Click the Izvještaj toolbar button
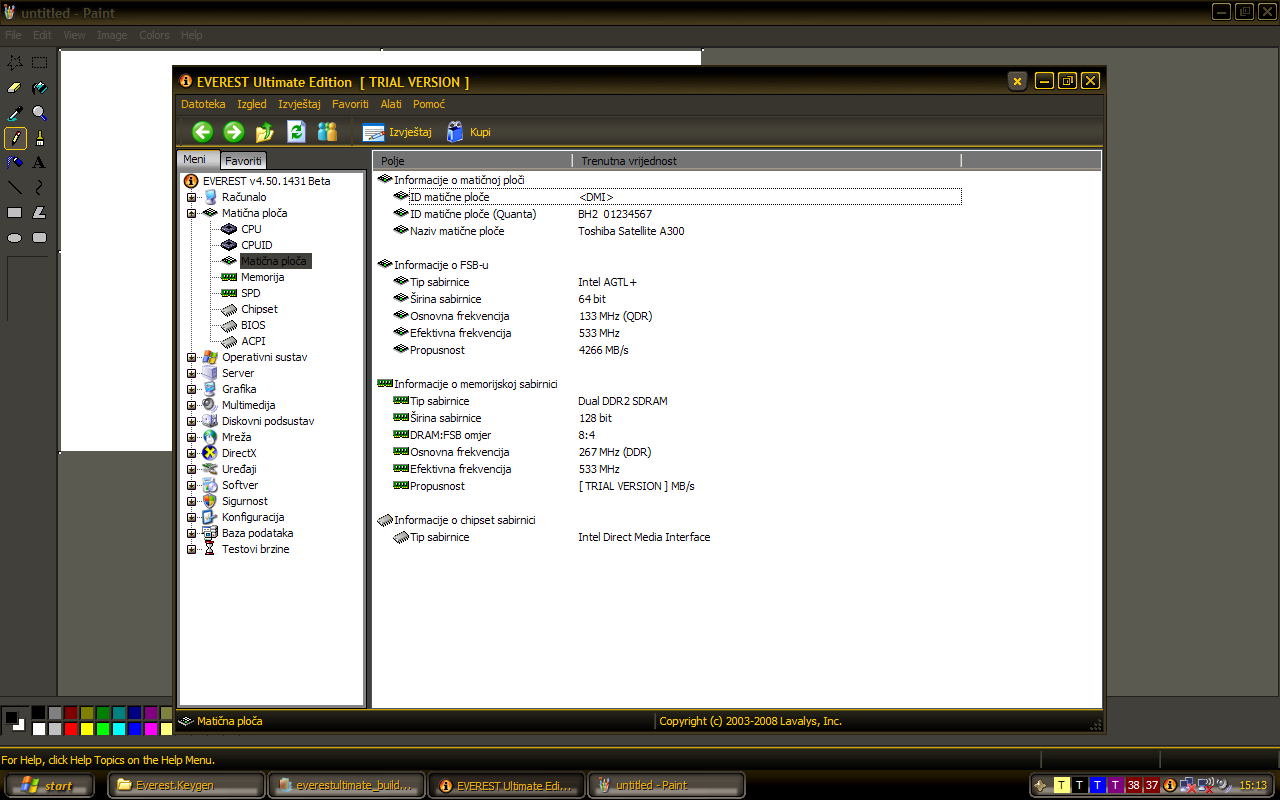Image resolution: width=1280 pixels, height=800 pixels. tap(397, 132)
